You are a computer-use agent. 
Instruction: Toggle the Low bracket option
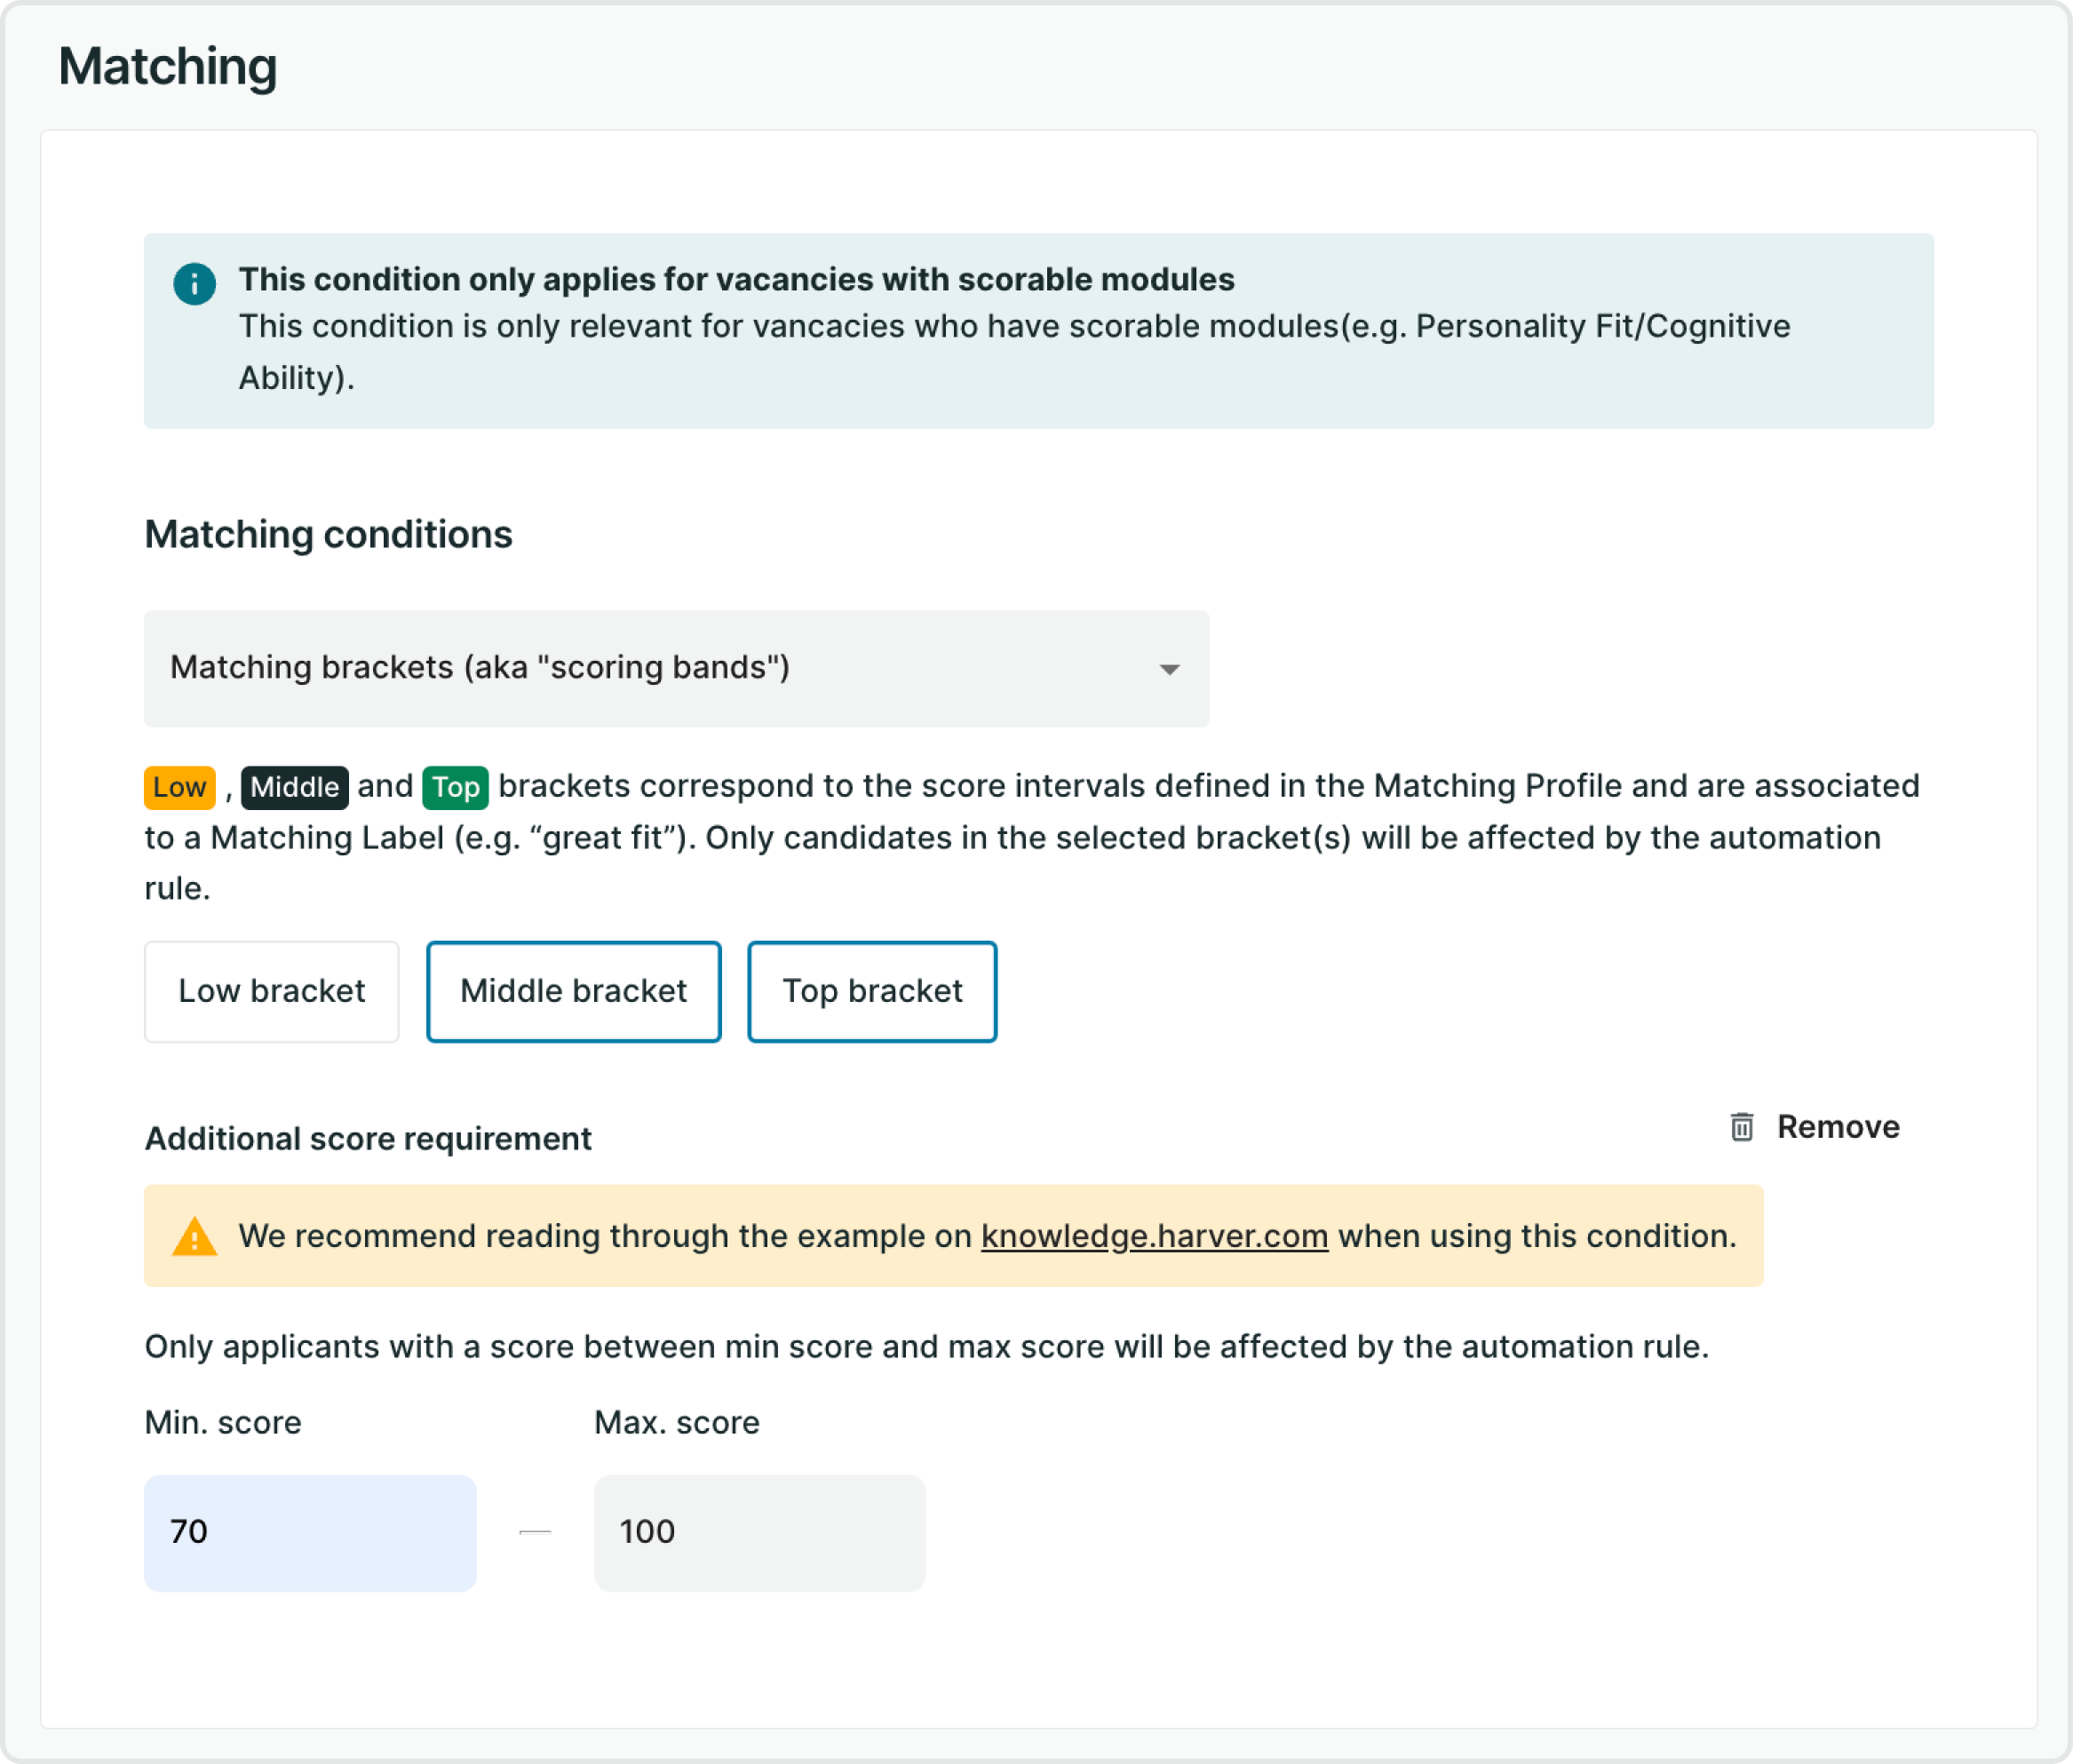pos(271,991)
